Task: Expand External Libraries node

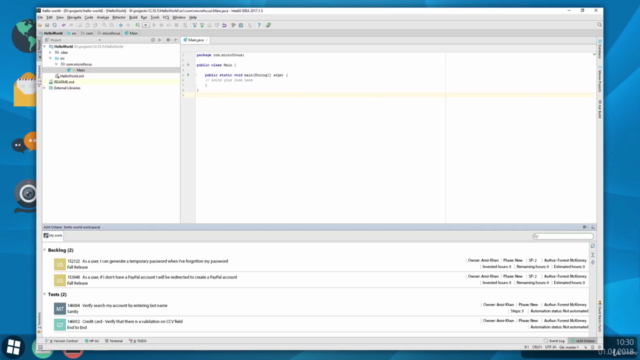Action: pos(45,88)
